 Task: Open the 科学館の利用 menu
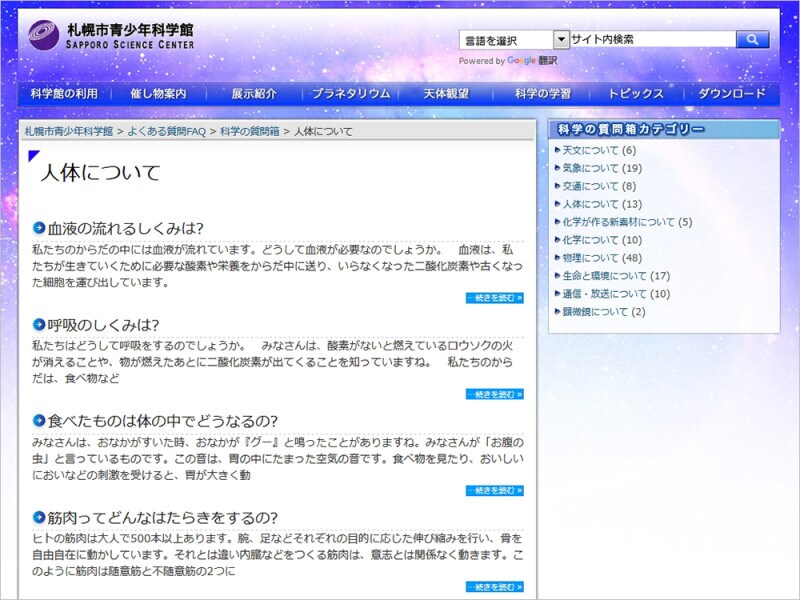pos(64,94)
